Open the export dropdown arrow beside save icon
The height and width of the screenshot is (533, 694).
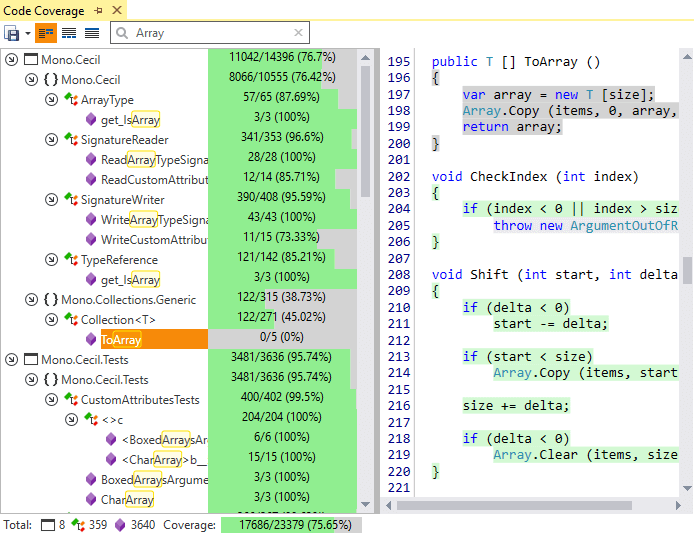[x=27, y=33]
